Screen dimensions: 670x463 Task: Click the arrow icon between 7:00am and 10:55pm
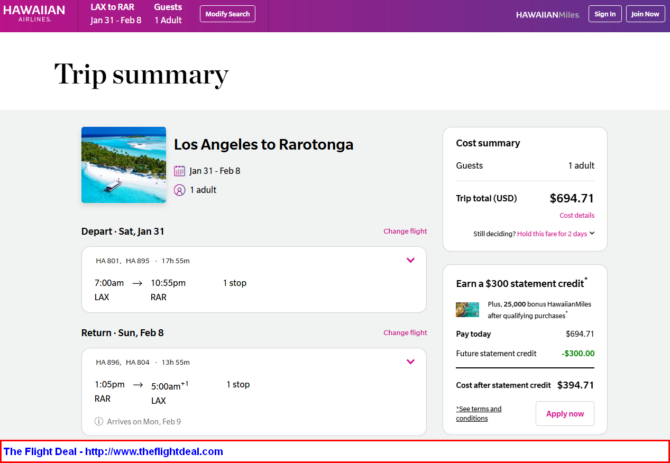(x=137, y=283)
